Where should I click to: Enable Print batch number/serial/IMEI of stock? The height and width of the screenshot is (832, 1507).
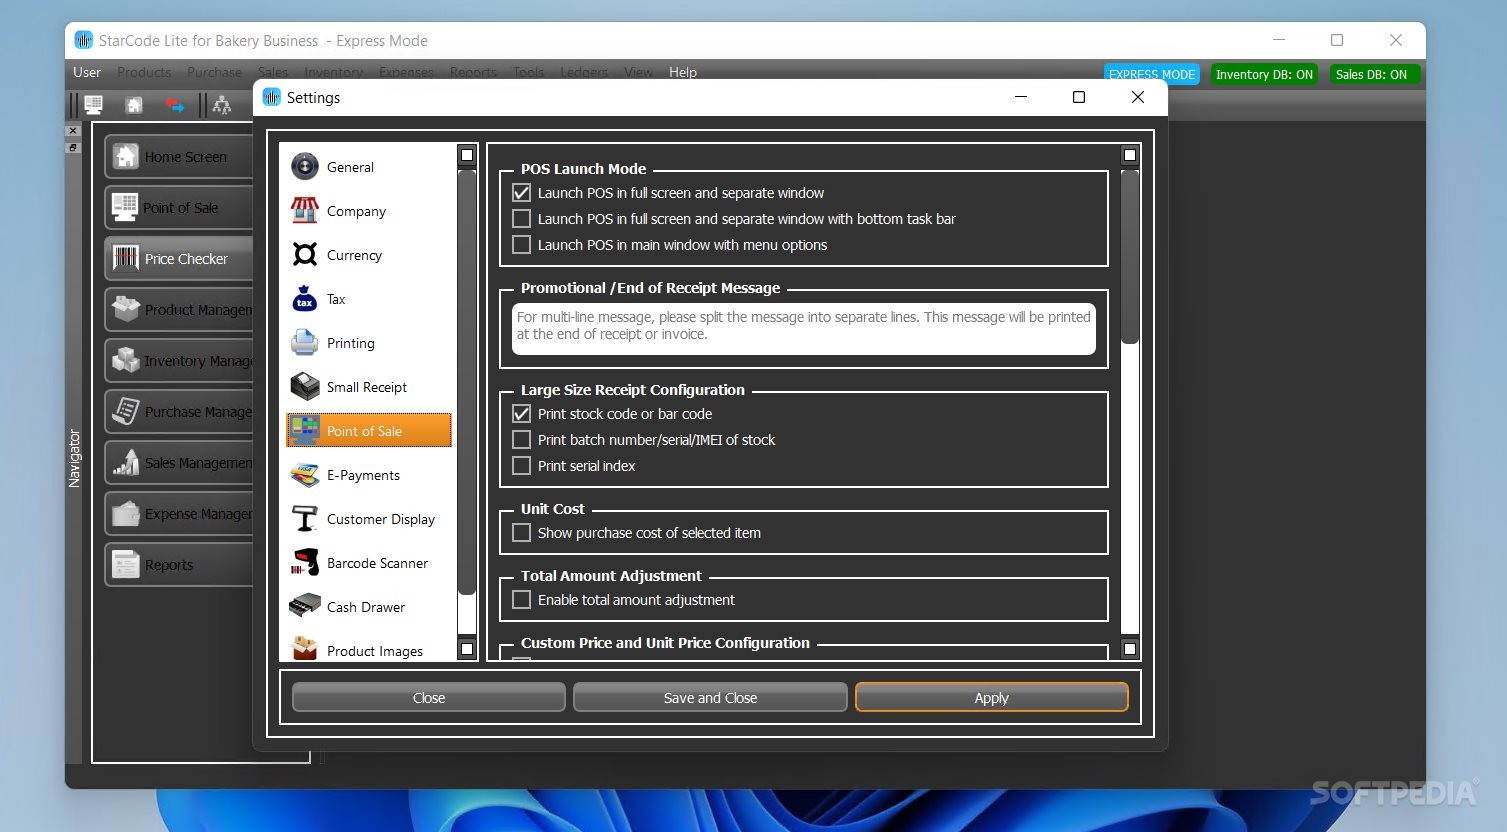pyautogui.click(x=521, y=440)
